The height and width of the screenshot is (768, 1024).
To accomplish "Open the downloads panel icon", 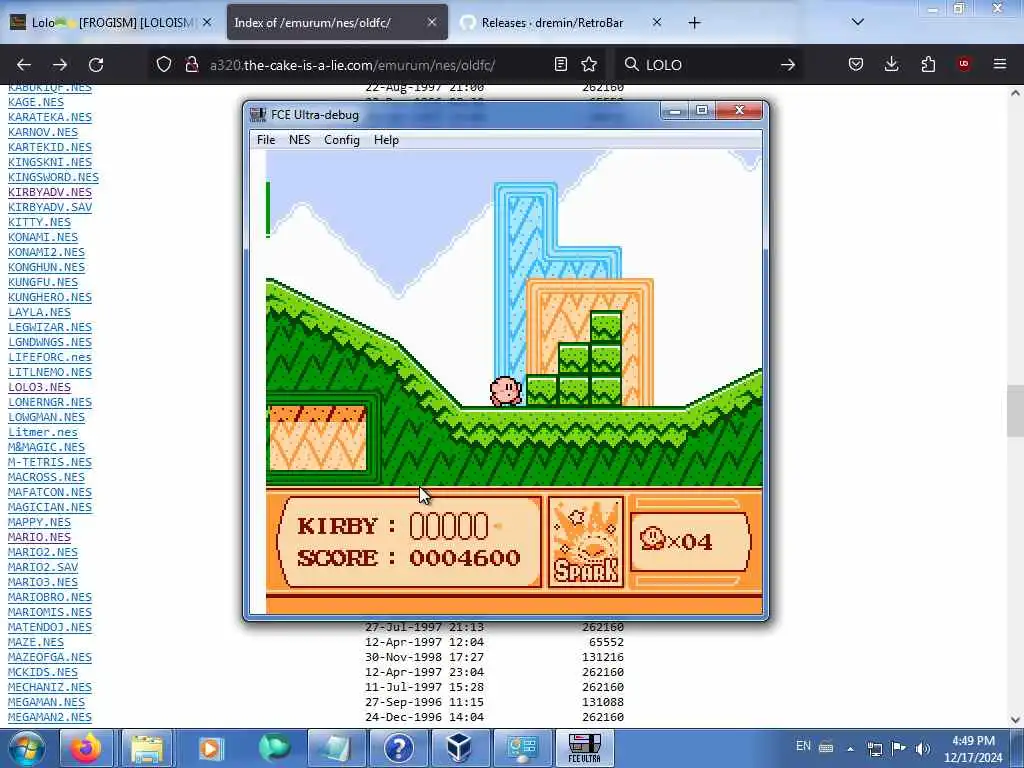I will (x=891, y=64).
